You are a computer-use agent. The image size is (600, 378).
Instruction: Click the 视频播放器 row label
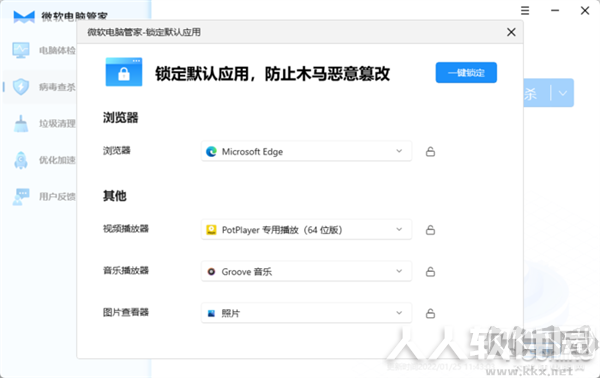126,229
